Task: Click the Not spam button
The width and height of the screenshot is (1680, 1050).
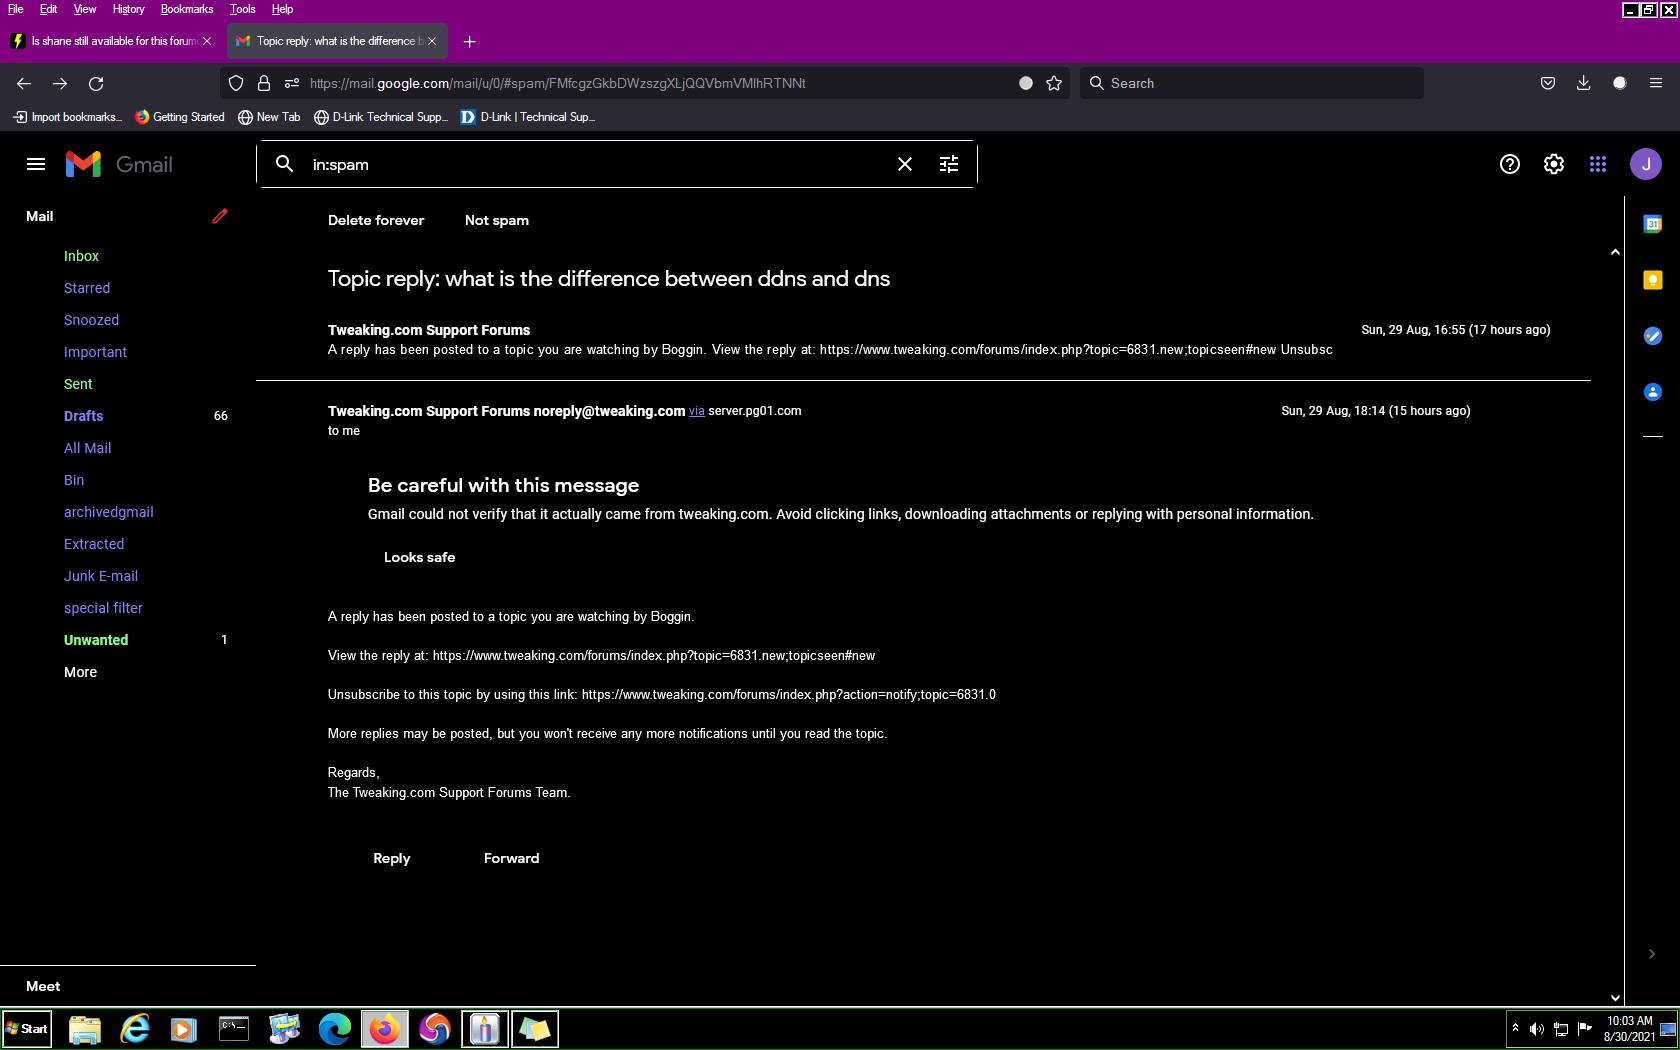Action: coord(496,220)
